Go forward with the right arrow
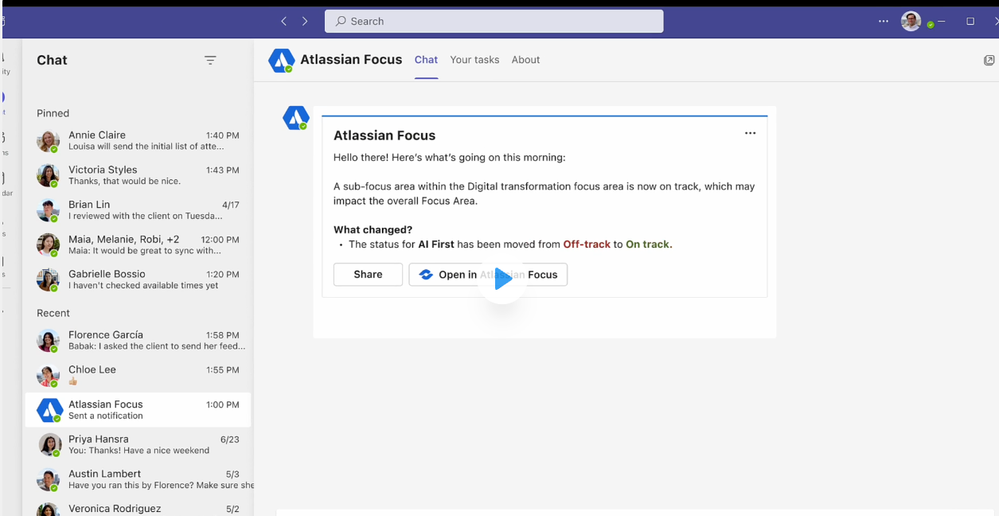Image resolution: width=999 pixels, height=516 pixels. (x=305, y=21)
